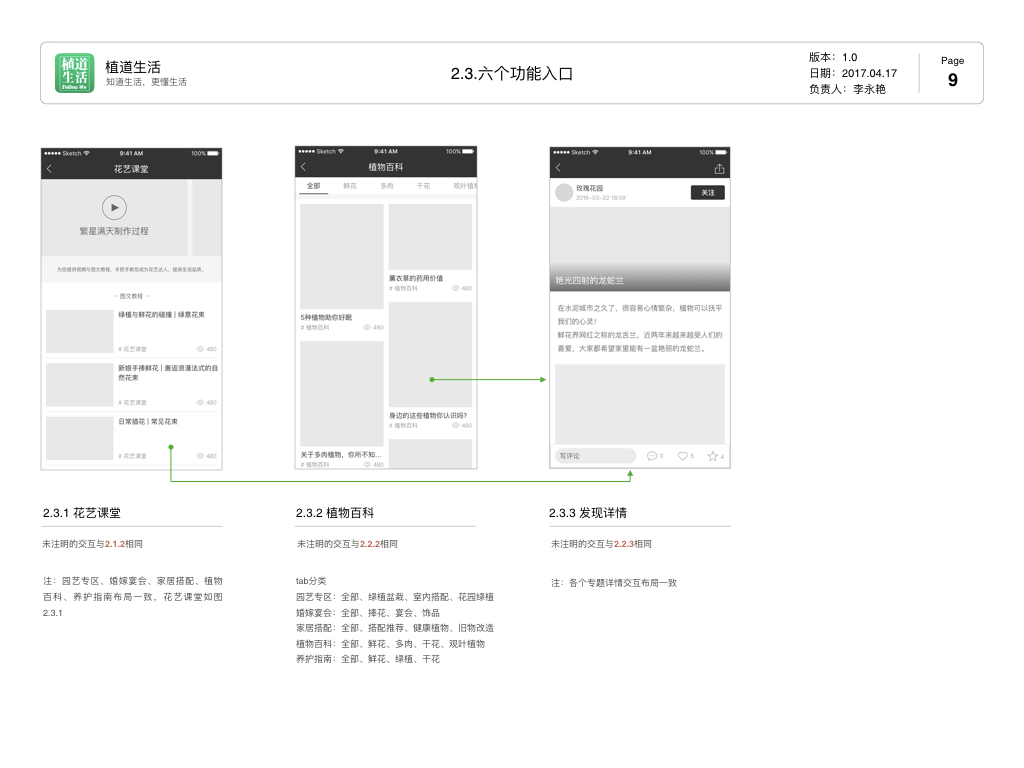Tap the 关注 follow button

click(x=708, y=193)
